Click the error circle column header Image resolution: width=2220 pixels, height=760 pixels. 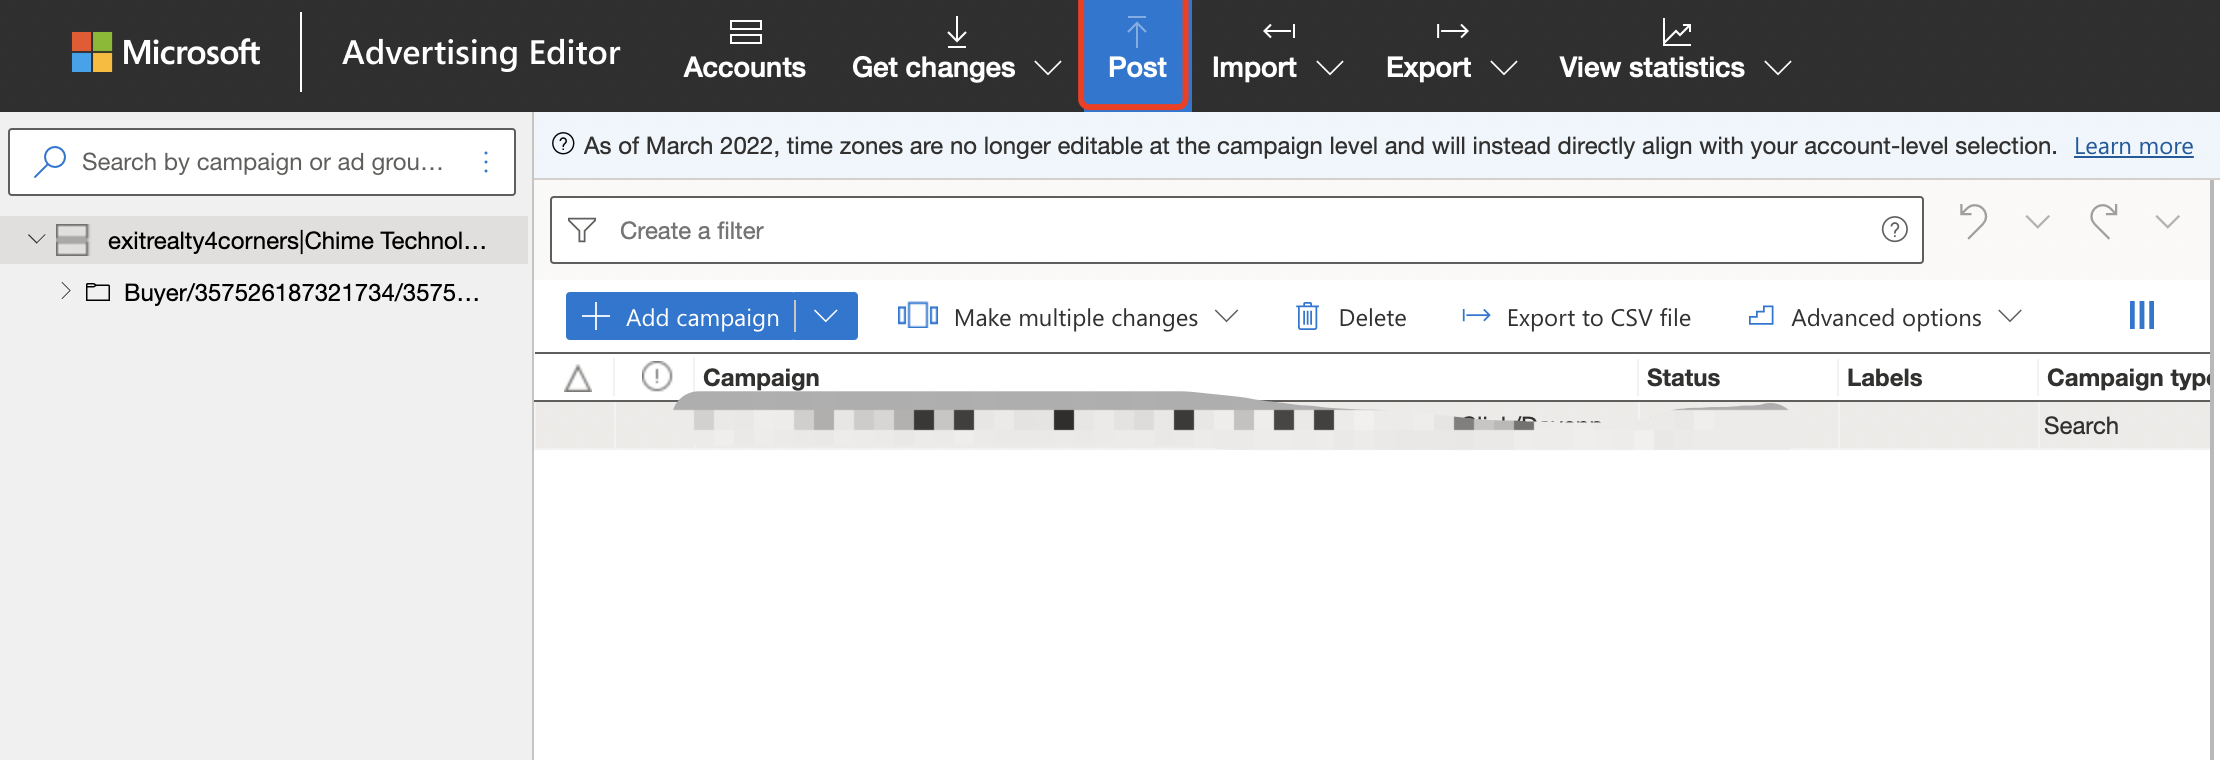coord(656,377)
